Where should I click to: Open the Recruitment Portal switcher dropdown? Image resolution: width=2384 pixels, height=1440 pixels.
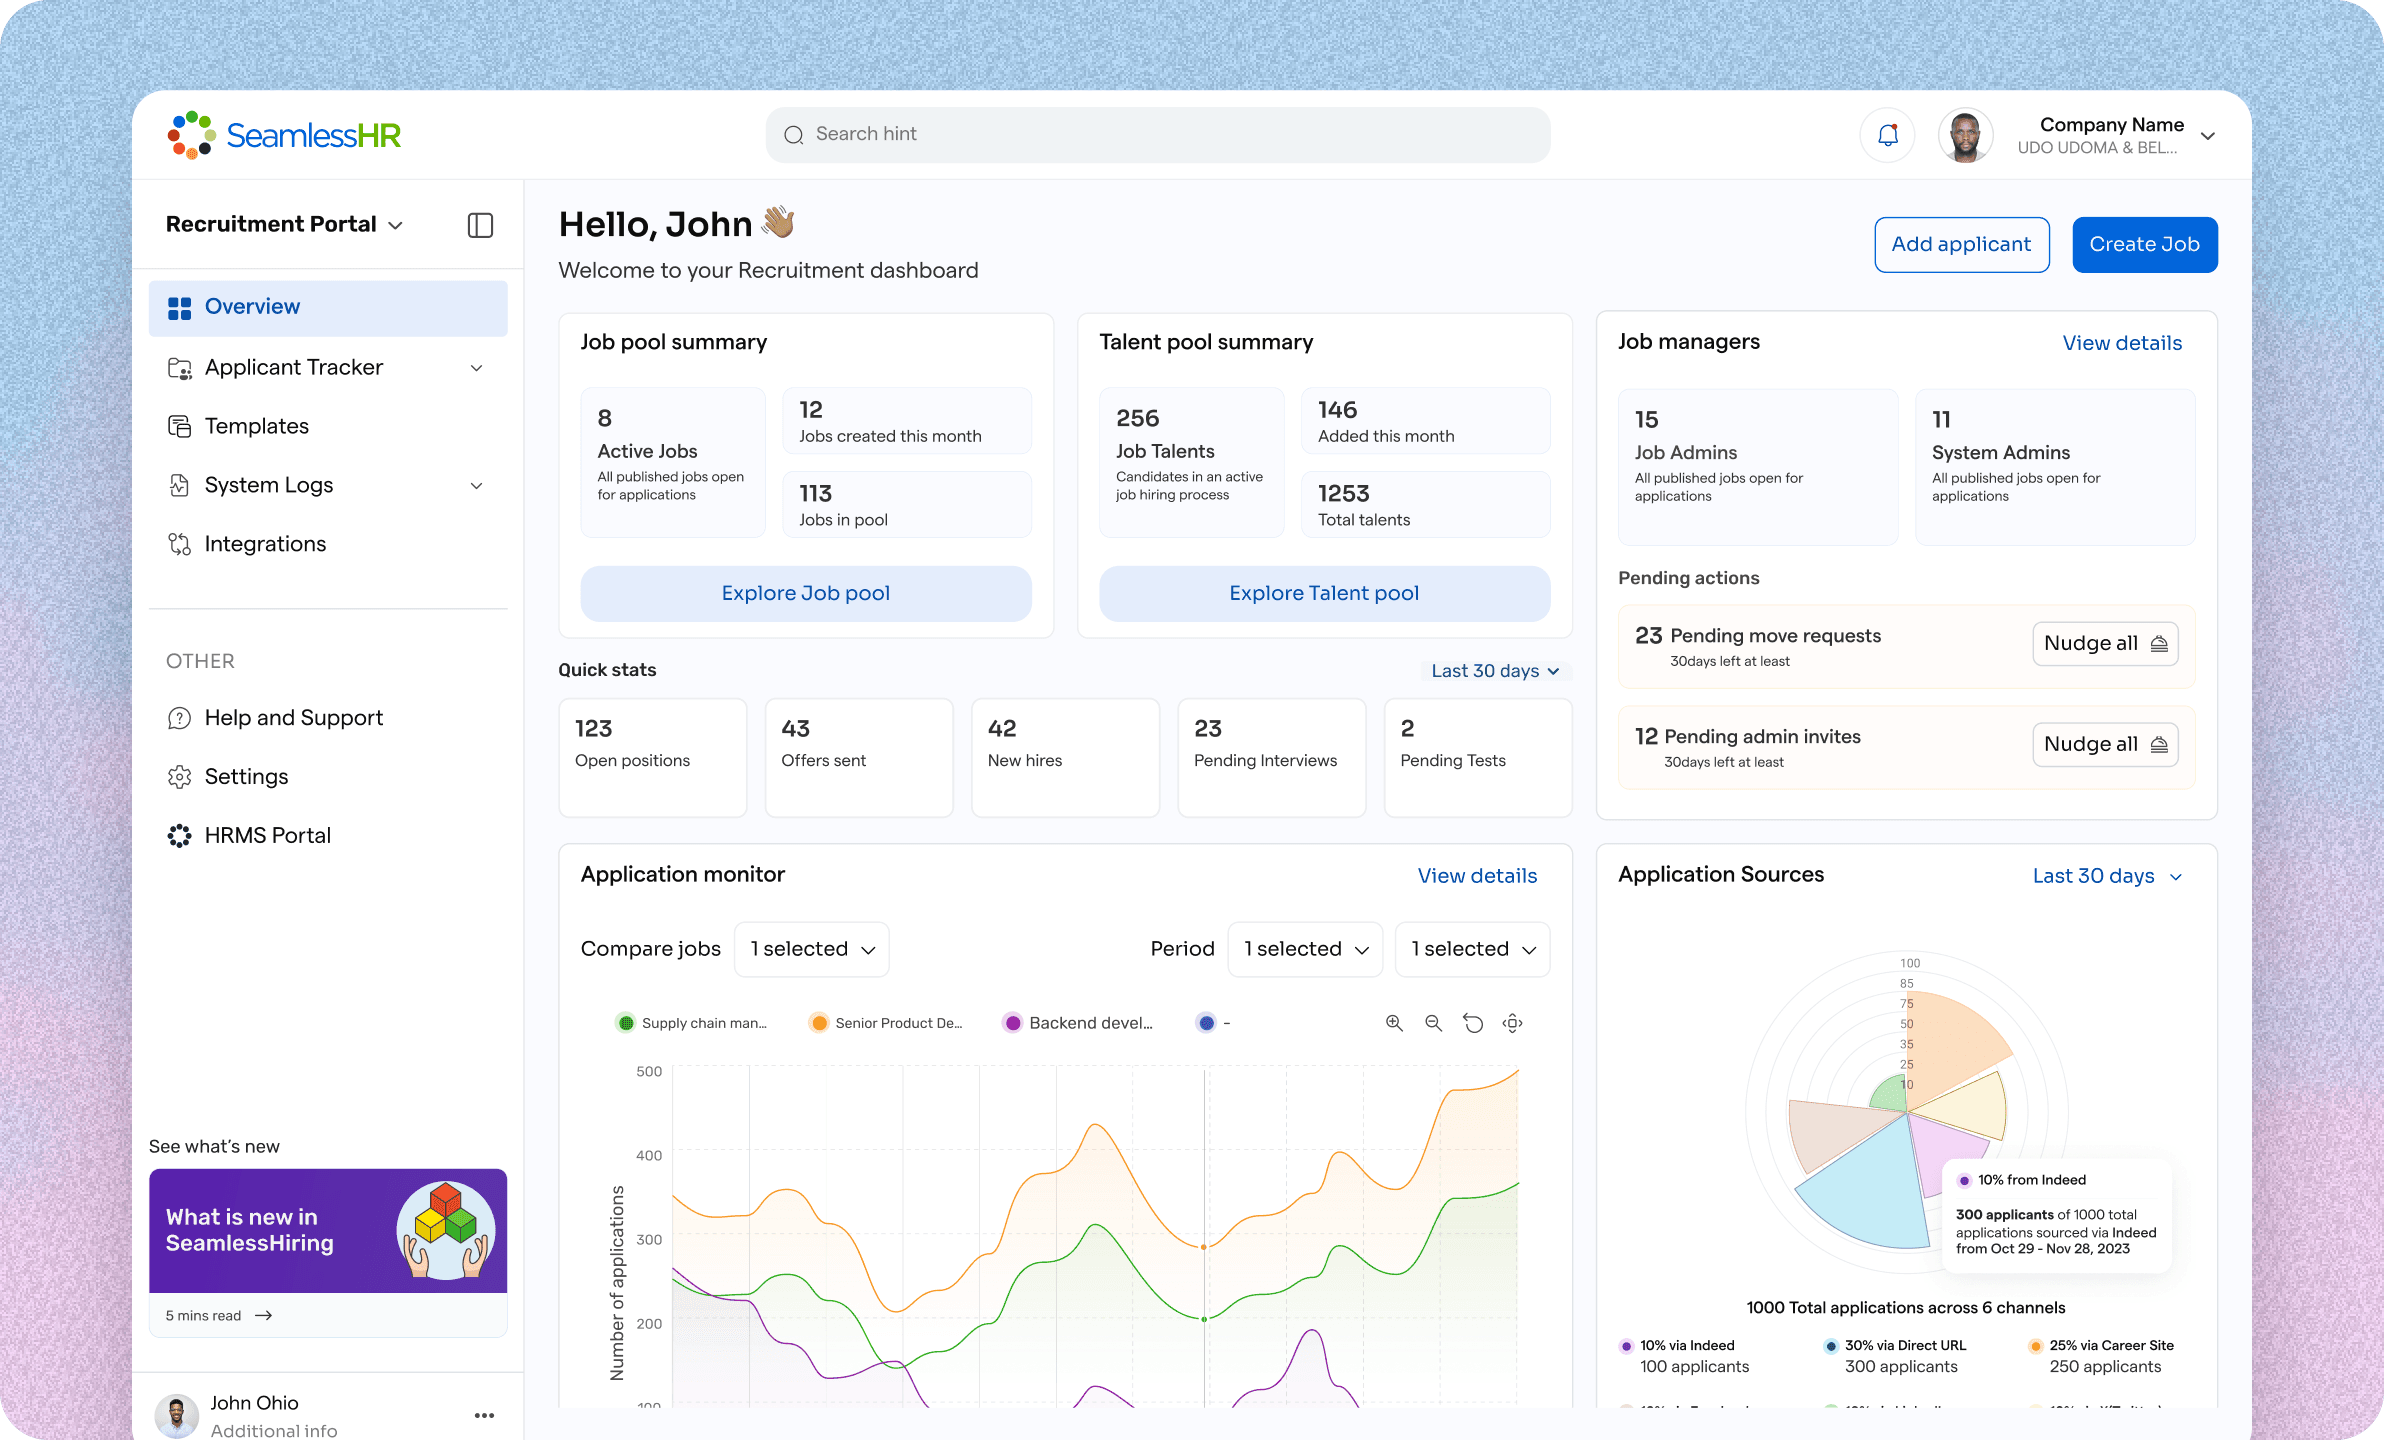pos(285,224)
